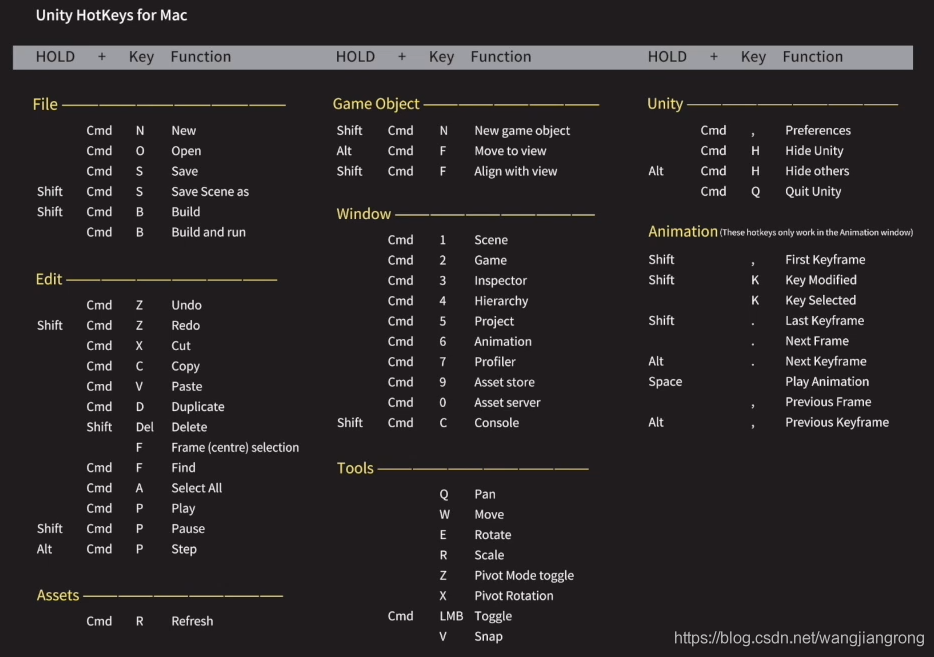Click "Scale" in the Tools list
The height and width of the screenshot is (657, 934).
(489, 555)
